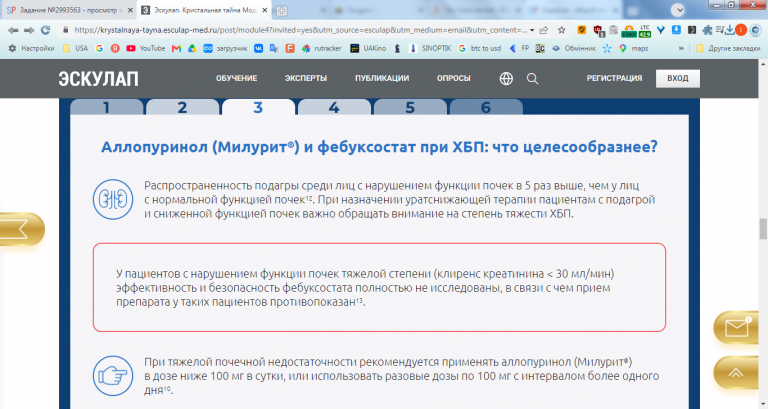
Task: Open the browser downloads arrow icon
Action: [x=730, y=30]
